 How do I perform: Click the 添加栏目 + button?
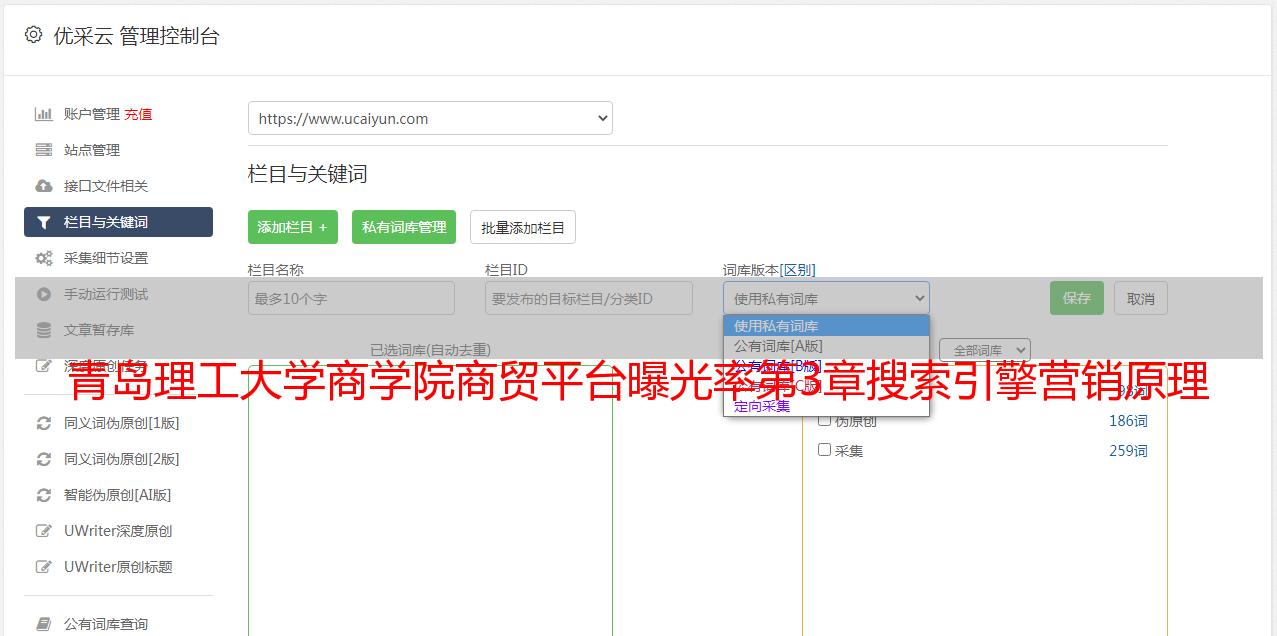293,227
